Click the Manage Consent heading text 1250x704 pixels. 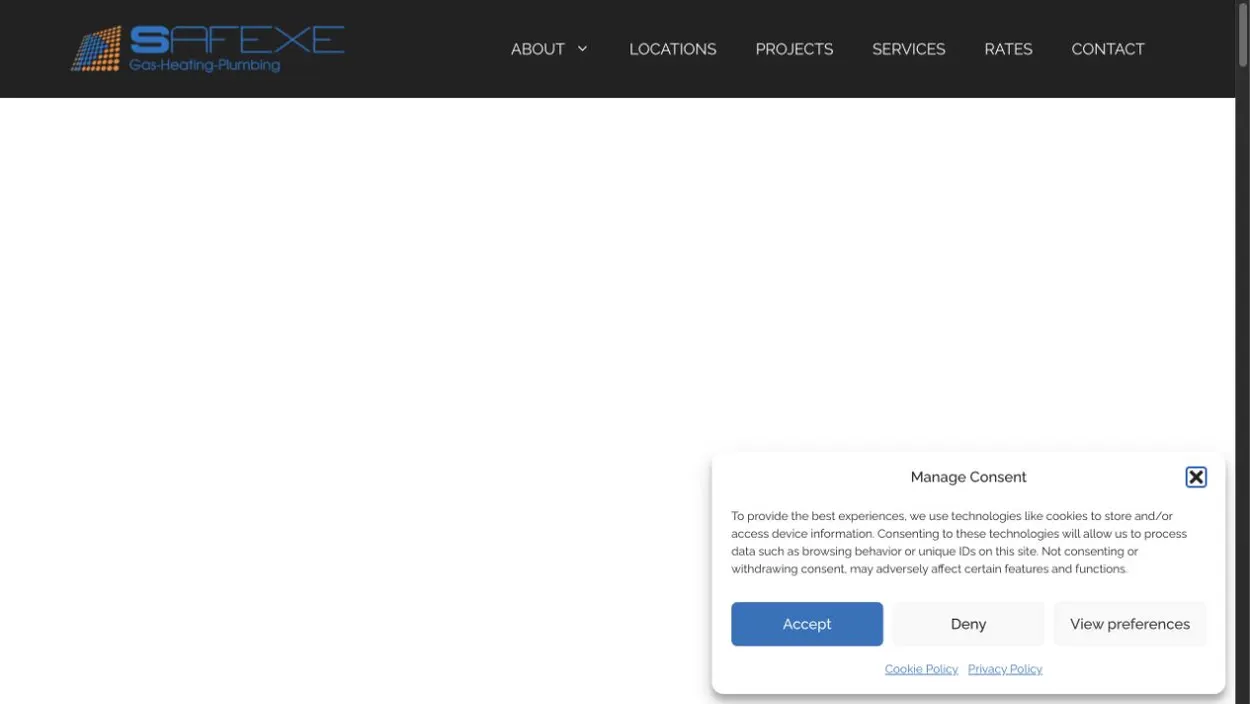pyautogui.click(x=968, y=477)
